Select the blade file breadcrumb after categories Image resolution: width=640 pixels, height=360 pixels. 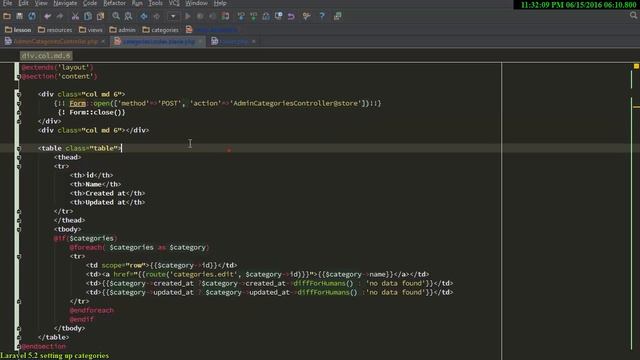pyautogui.click(x=211, y=30)
